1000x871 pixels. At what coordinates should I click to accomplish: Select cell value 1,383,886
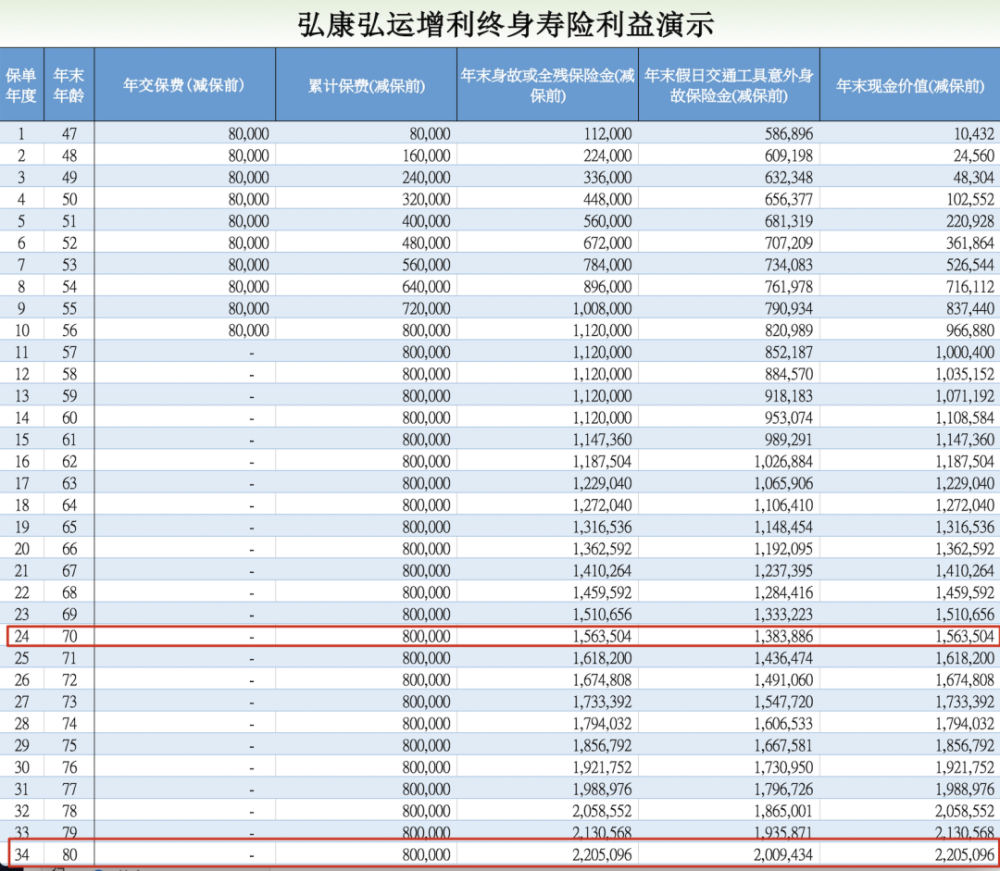point(784,636)
